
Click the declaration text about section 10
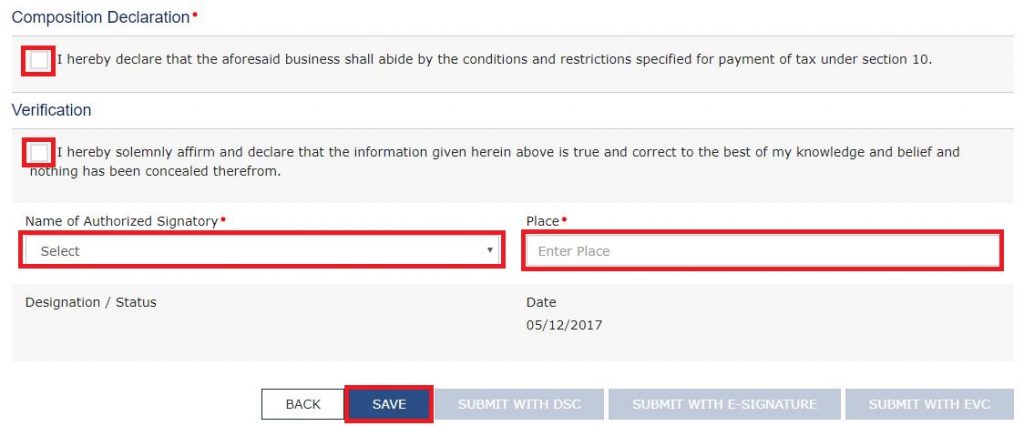pyautogui.click(x=494, y=60)
